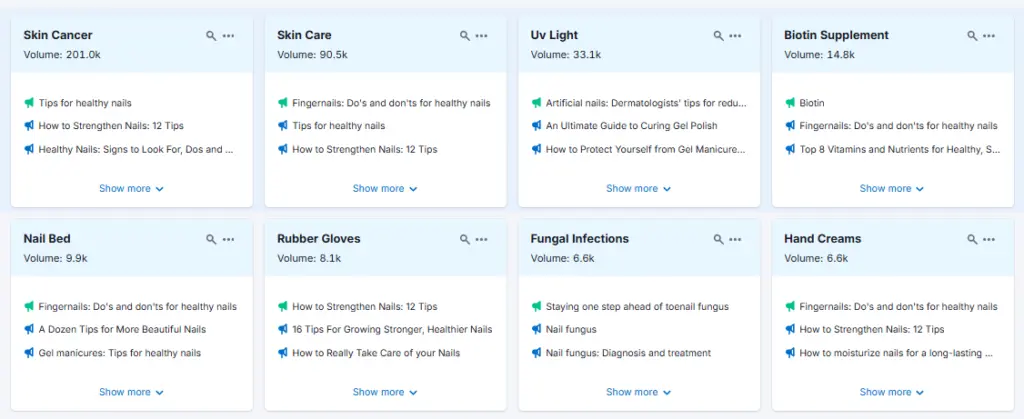Click the green megaphone icon beside Biotin
The image size is (1024, 419).
point(790,103)
